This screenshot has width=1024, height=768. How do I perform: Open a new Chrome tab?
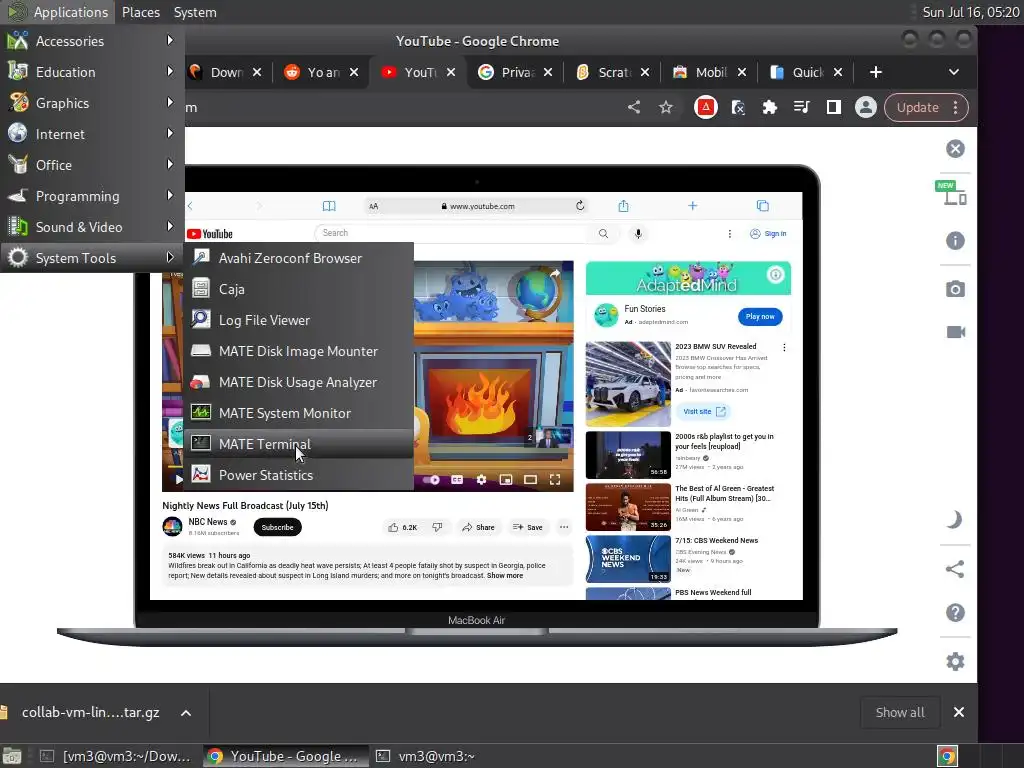coord(876,72)
